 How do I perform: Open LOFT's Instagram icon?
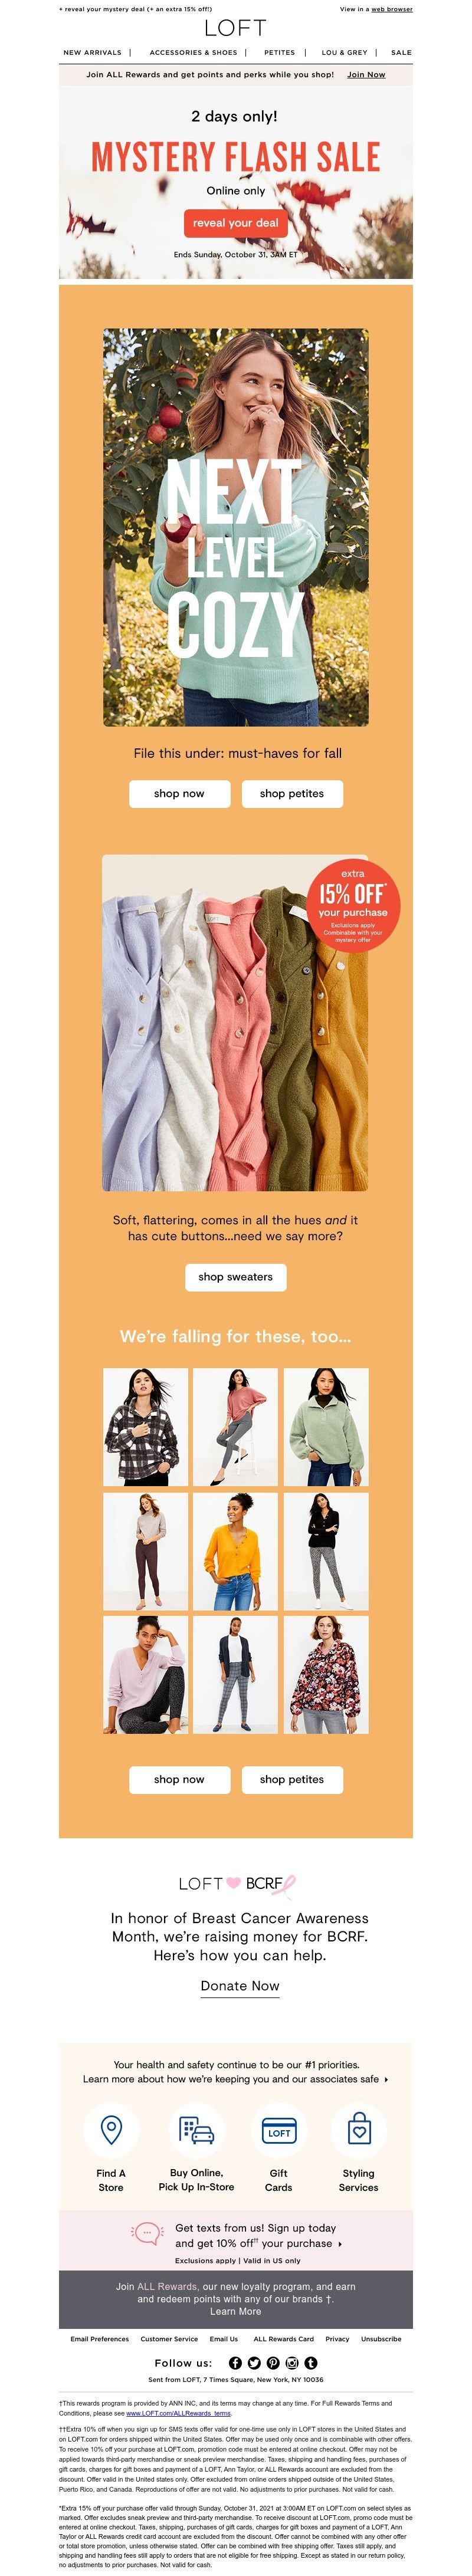(x=292, y=2363)
